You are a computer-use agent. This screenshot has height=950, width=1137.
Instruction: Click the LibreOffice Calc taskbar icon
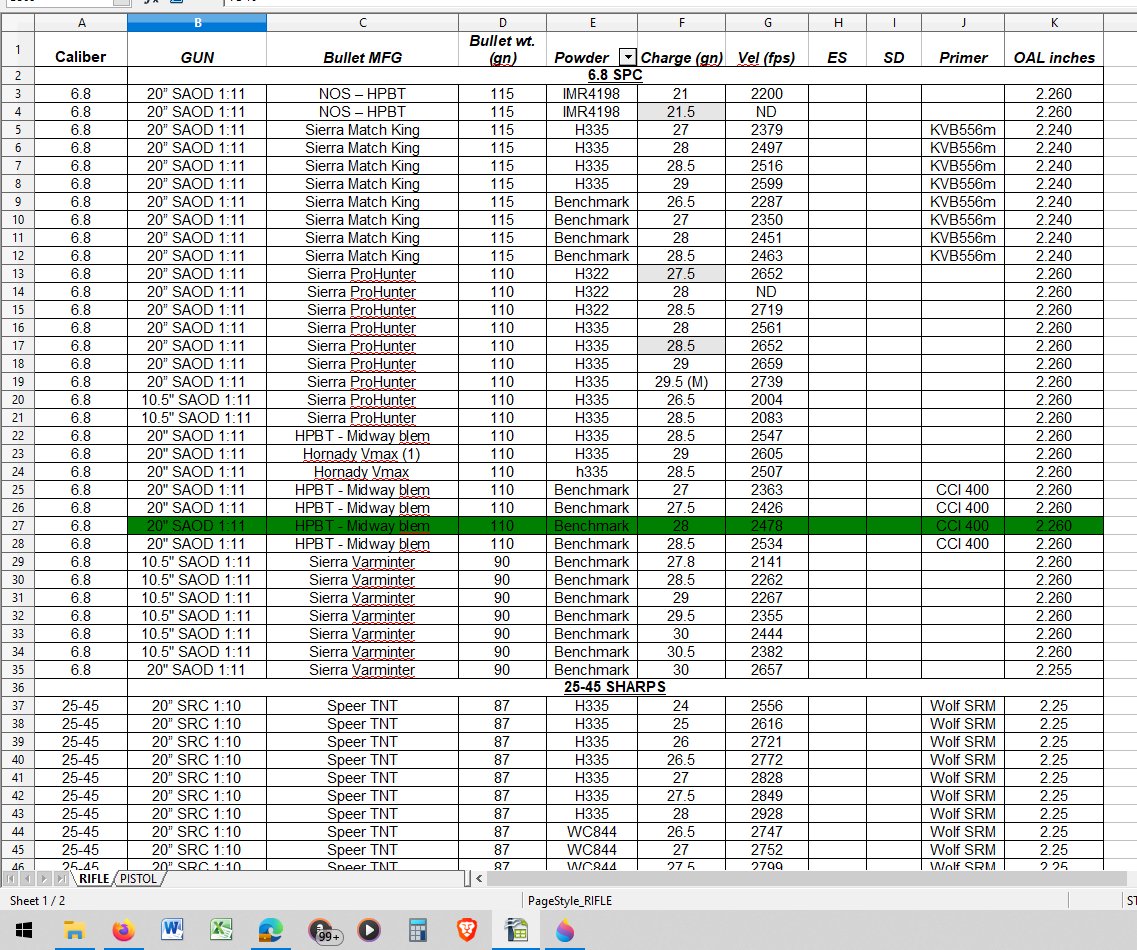pyautogui.click(x=516, y=930)
